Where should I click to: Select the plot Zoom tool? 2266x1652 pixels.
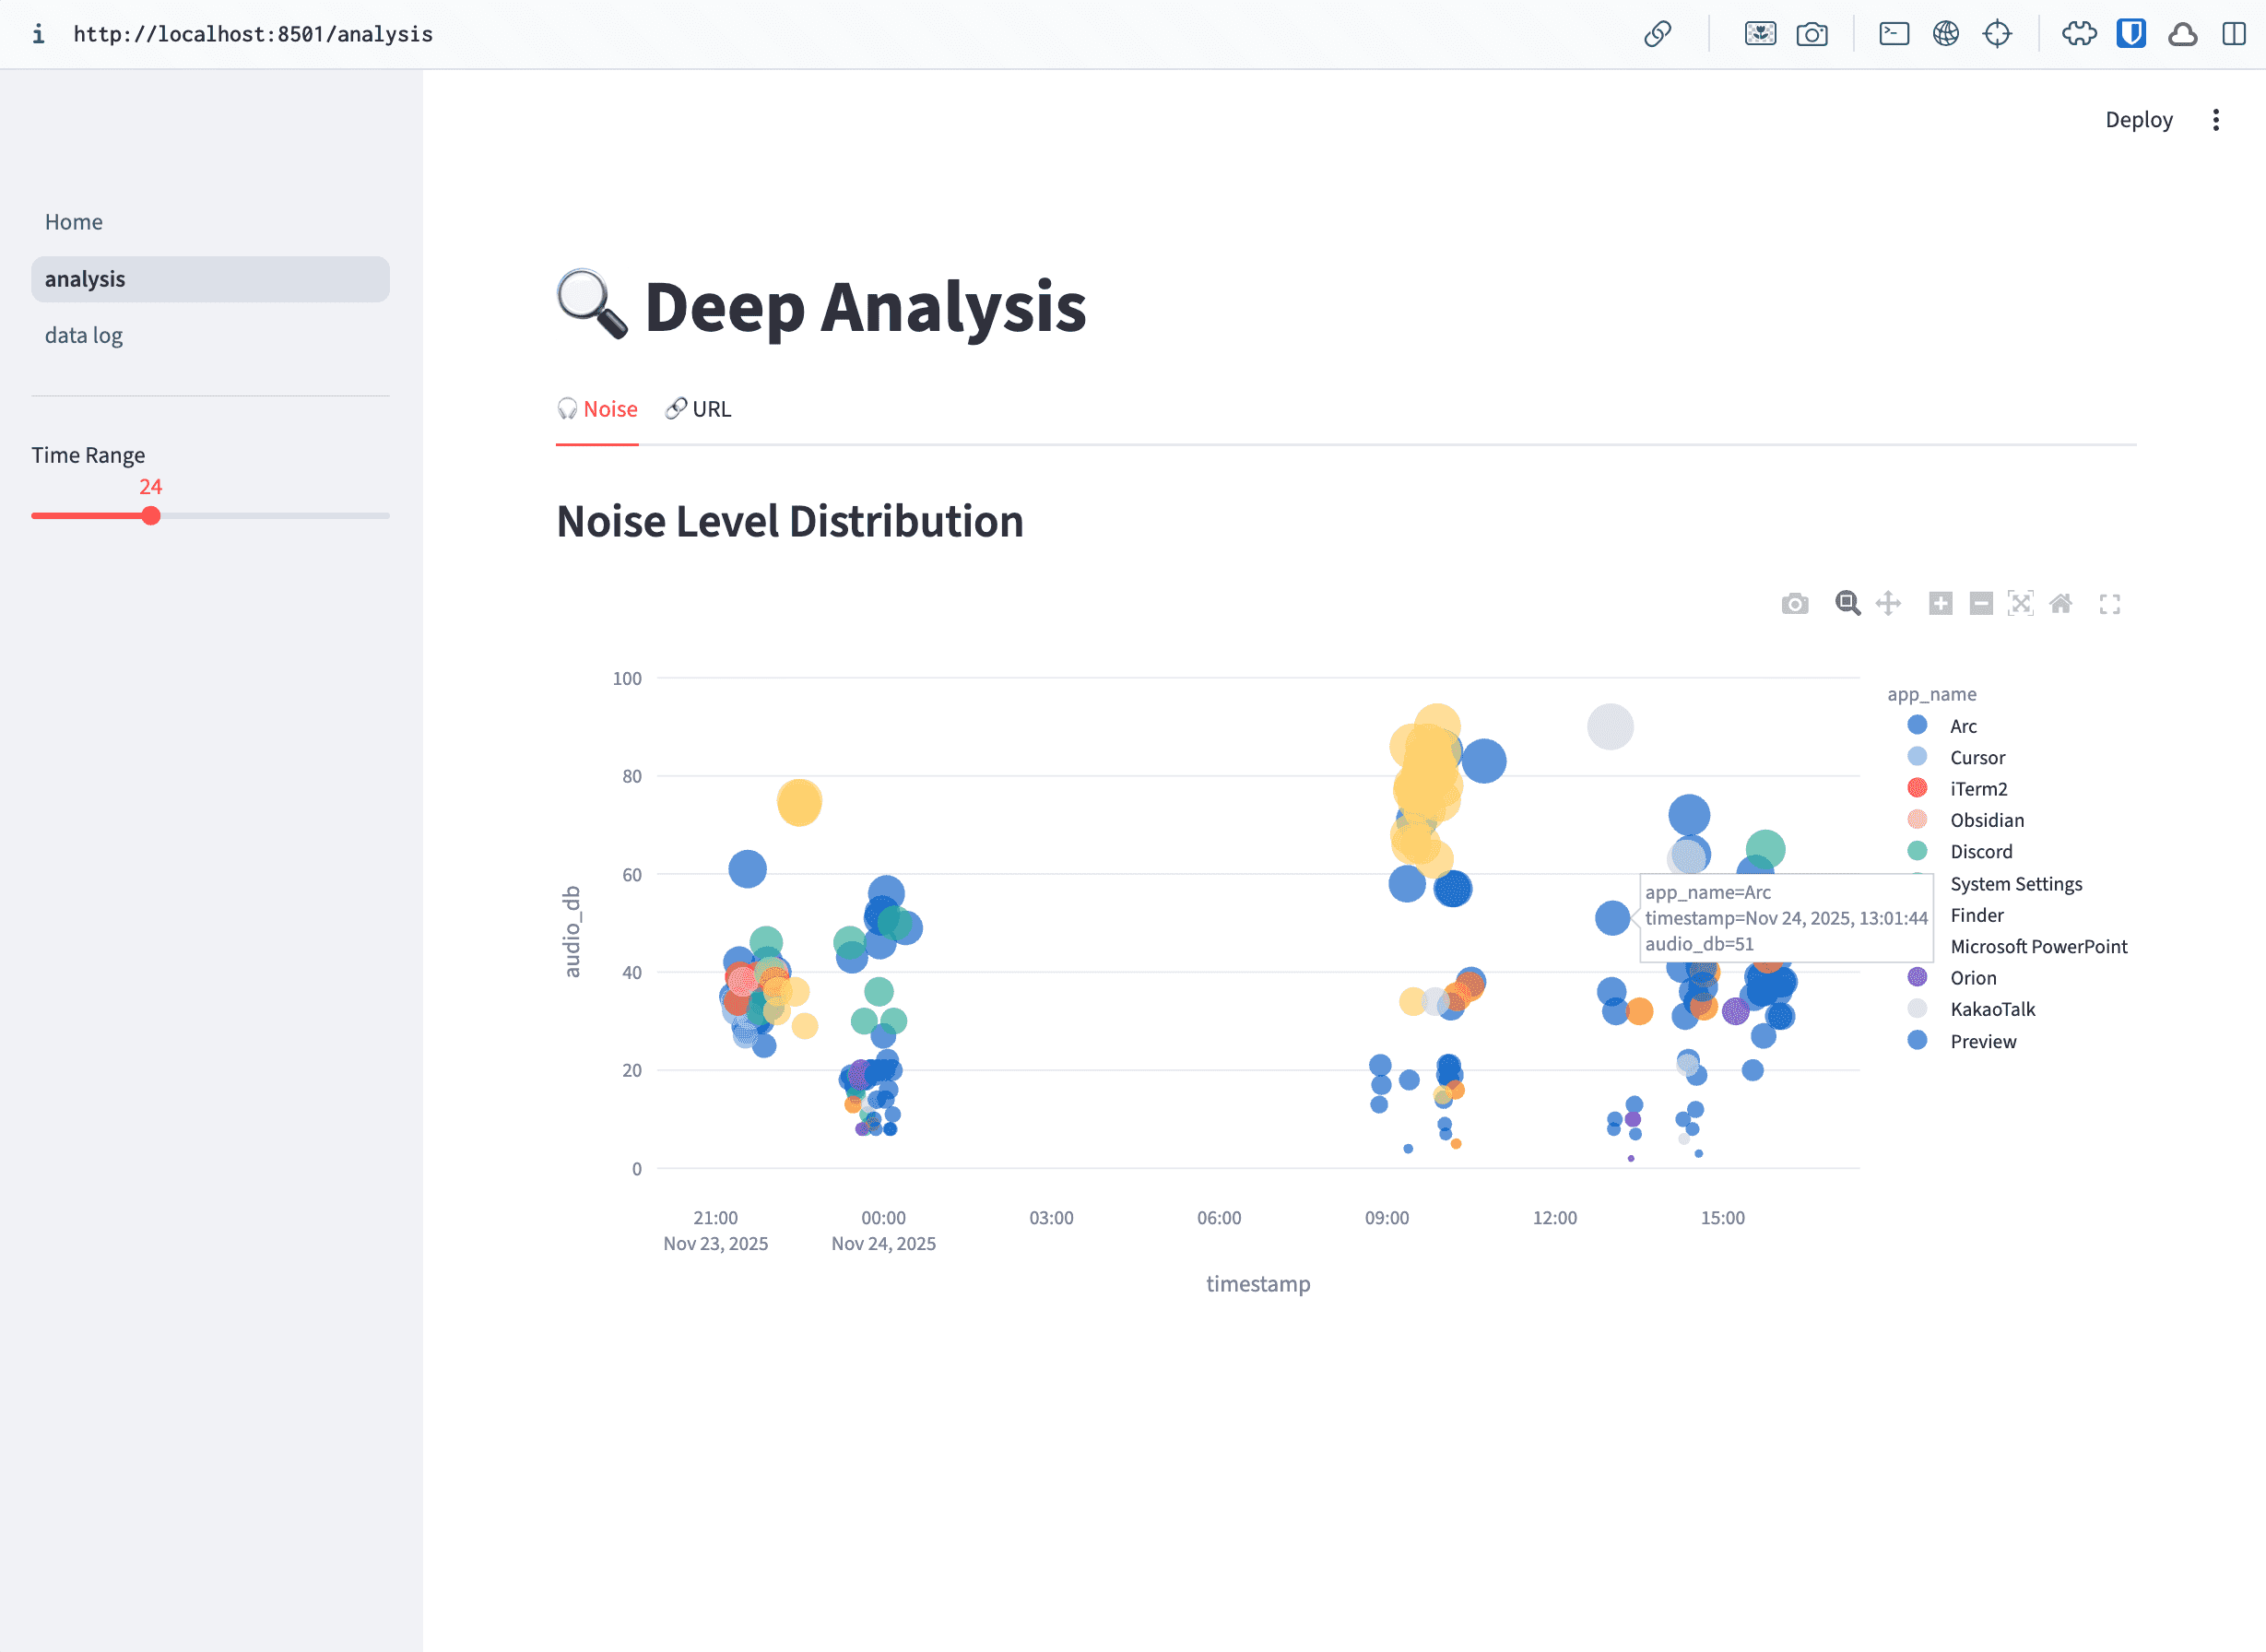pos(1847,603)
